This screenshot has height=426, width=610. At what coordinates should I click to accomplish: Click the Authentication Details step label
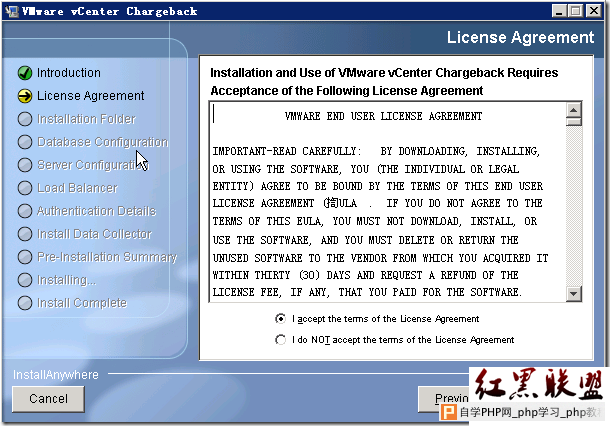click(x=96, y=211)
